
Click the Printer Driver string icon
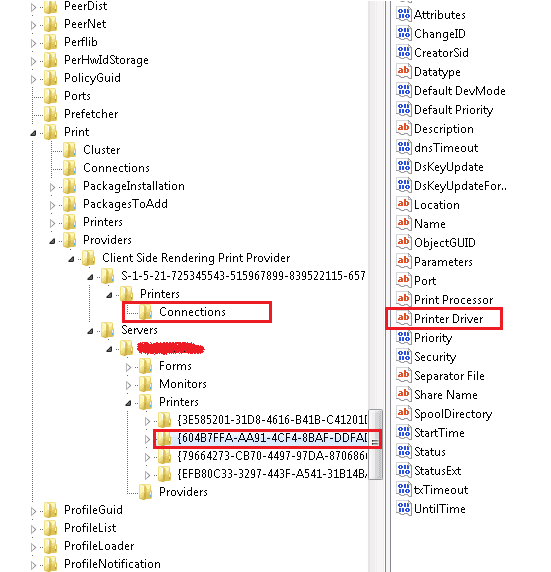click(x=404, y=318)
